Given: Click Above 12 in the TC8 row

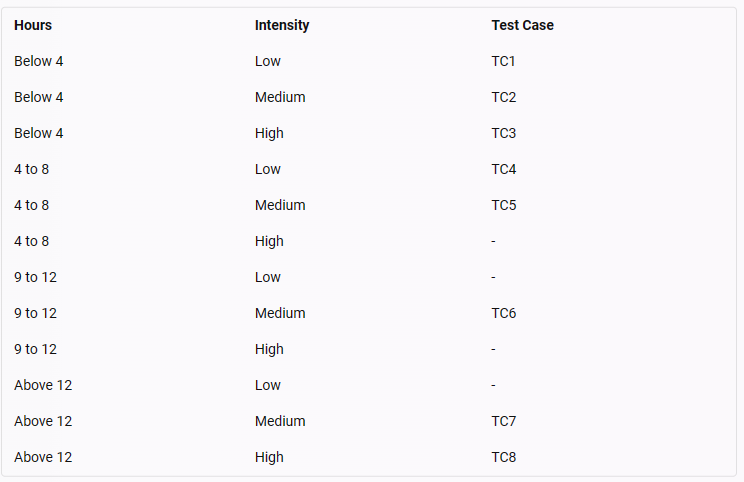Looking at the screenshot, I should click(43, 457).
